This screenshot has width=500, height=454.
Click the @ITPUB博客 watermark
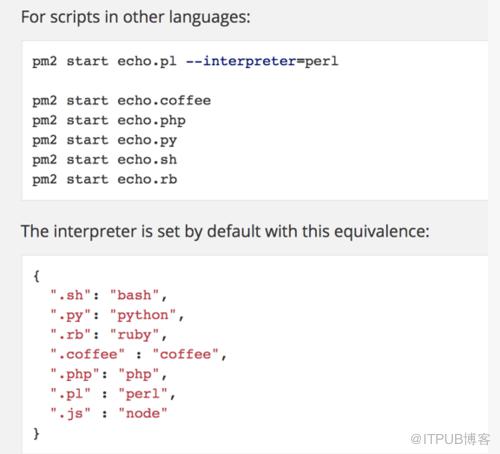point(450,439)
